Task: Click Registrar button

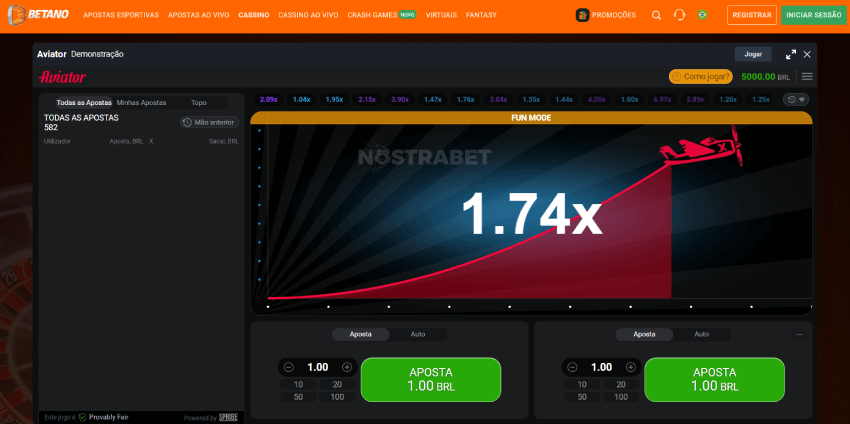Action: coord(752,15)
